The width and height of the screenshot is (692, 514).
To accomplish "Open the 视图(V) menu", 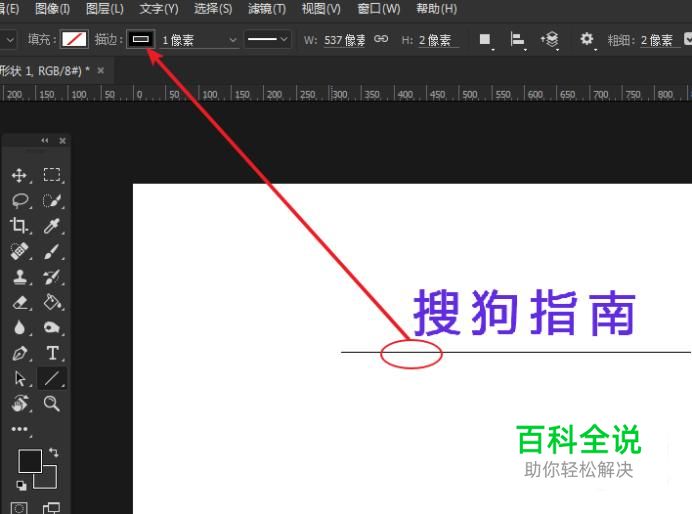I will pyautogui.click(x=321, y=9).
